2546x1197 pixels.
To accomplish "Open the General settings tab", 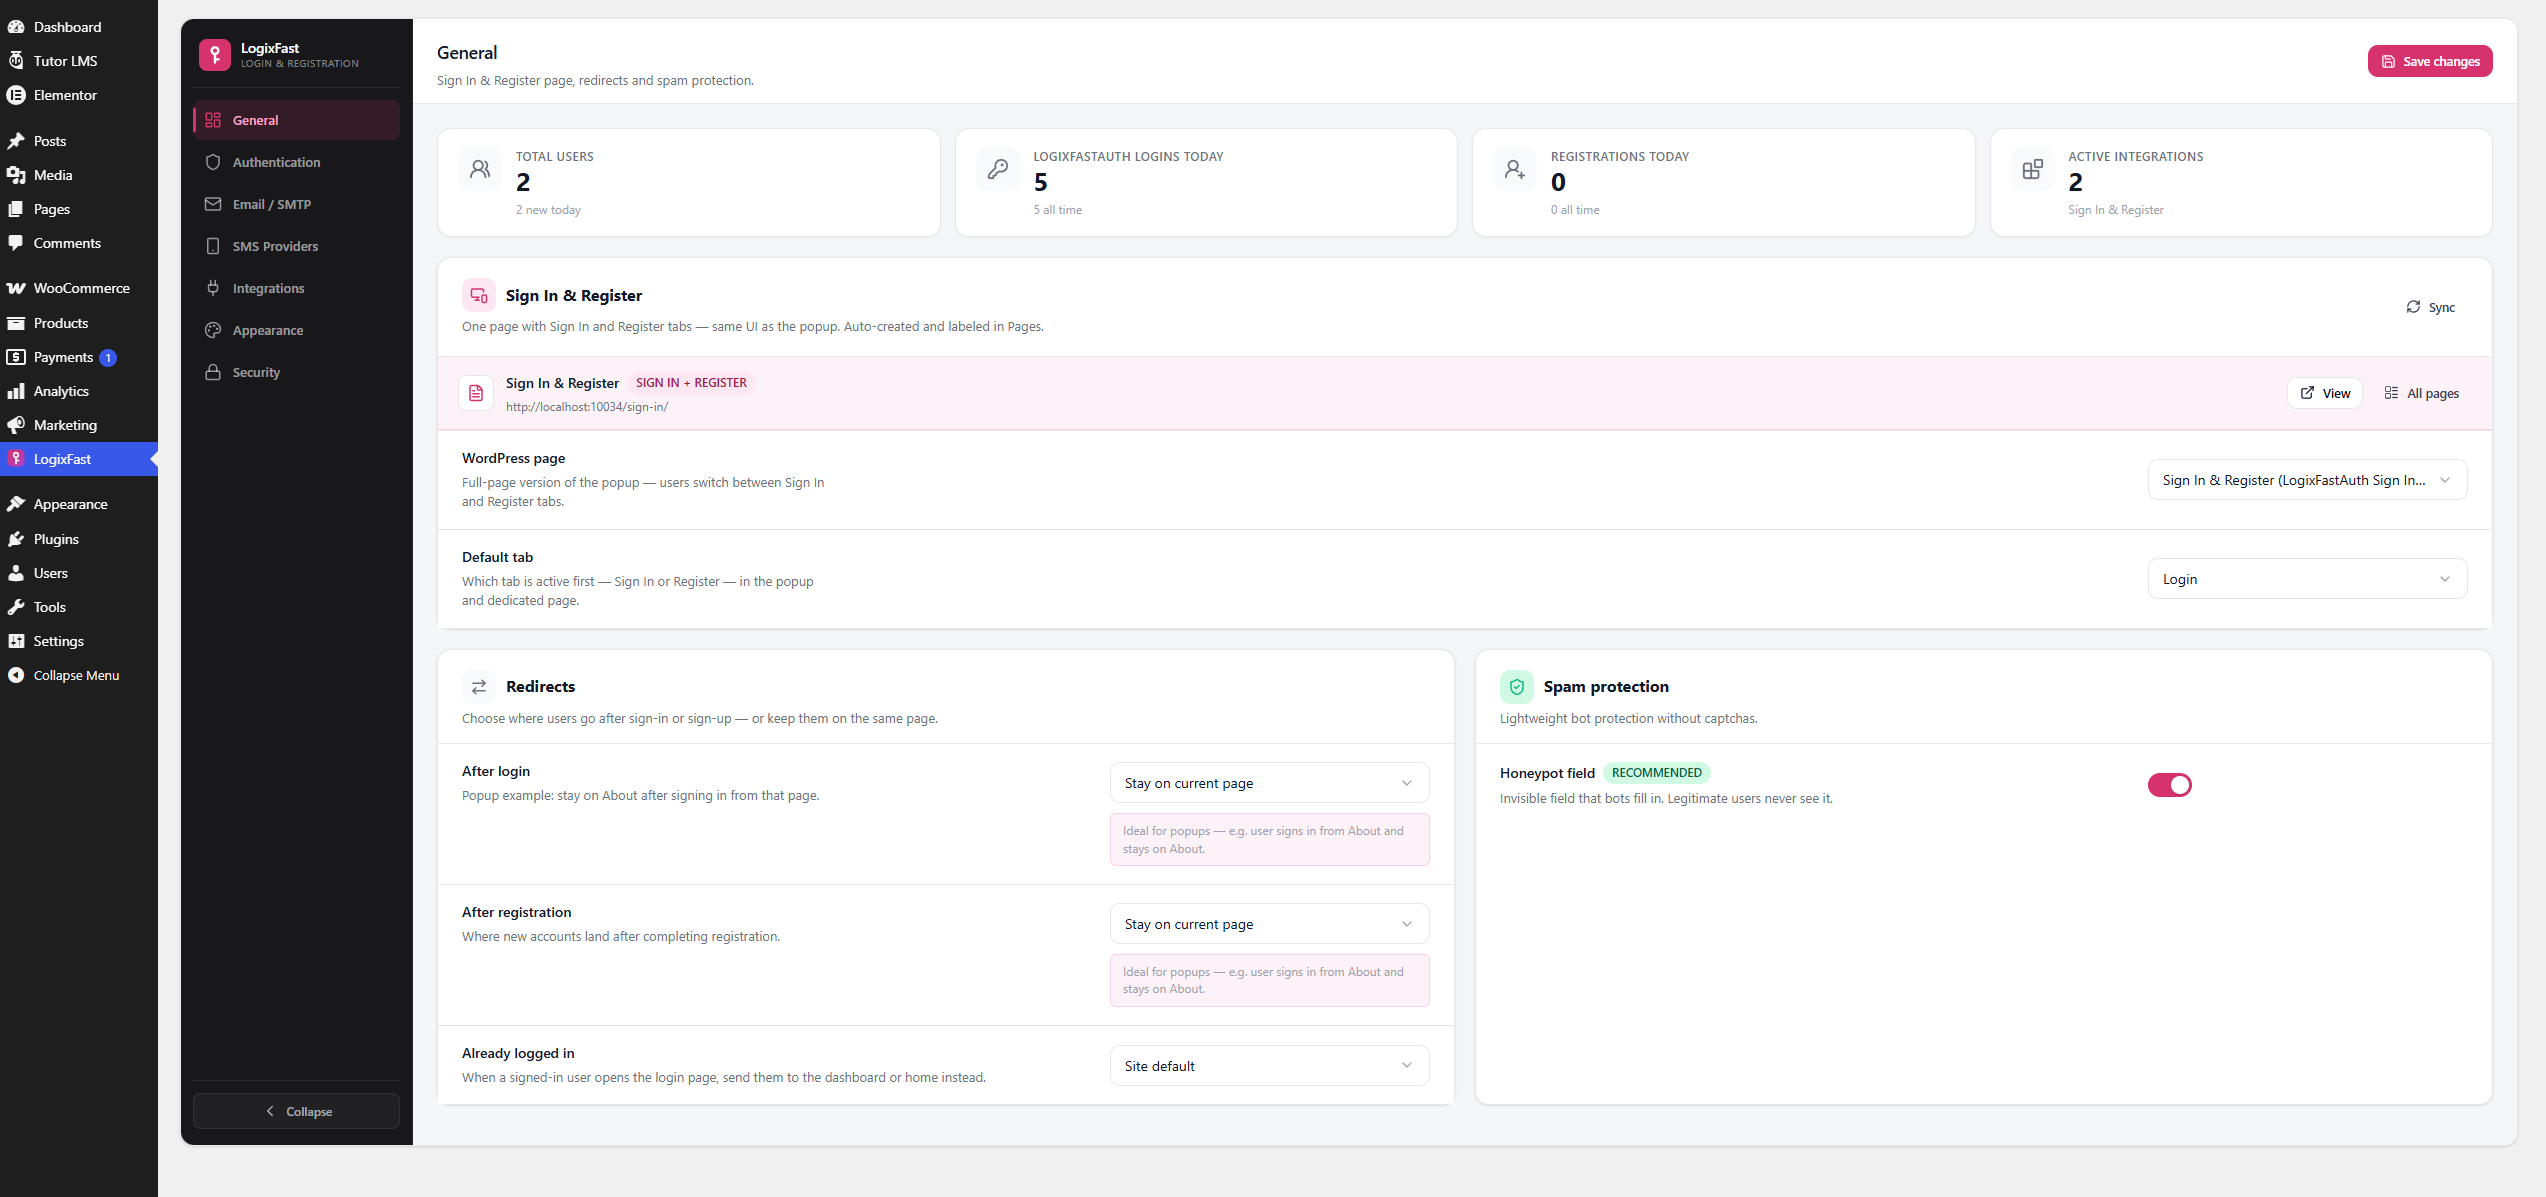I will tap(296, 120).
